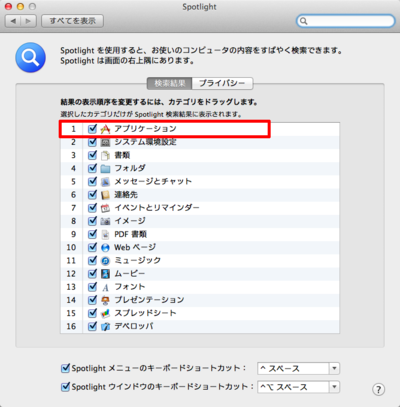
Task: Click the PDF 書類 icon
Action: [105, 234]
